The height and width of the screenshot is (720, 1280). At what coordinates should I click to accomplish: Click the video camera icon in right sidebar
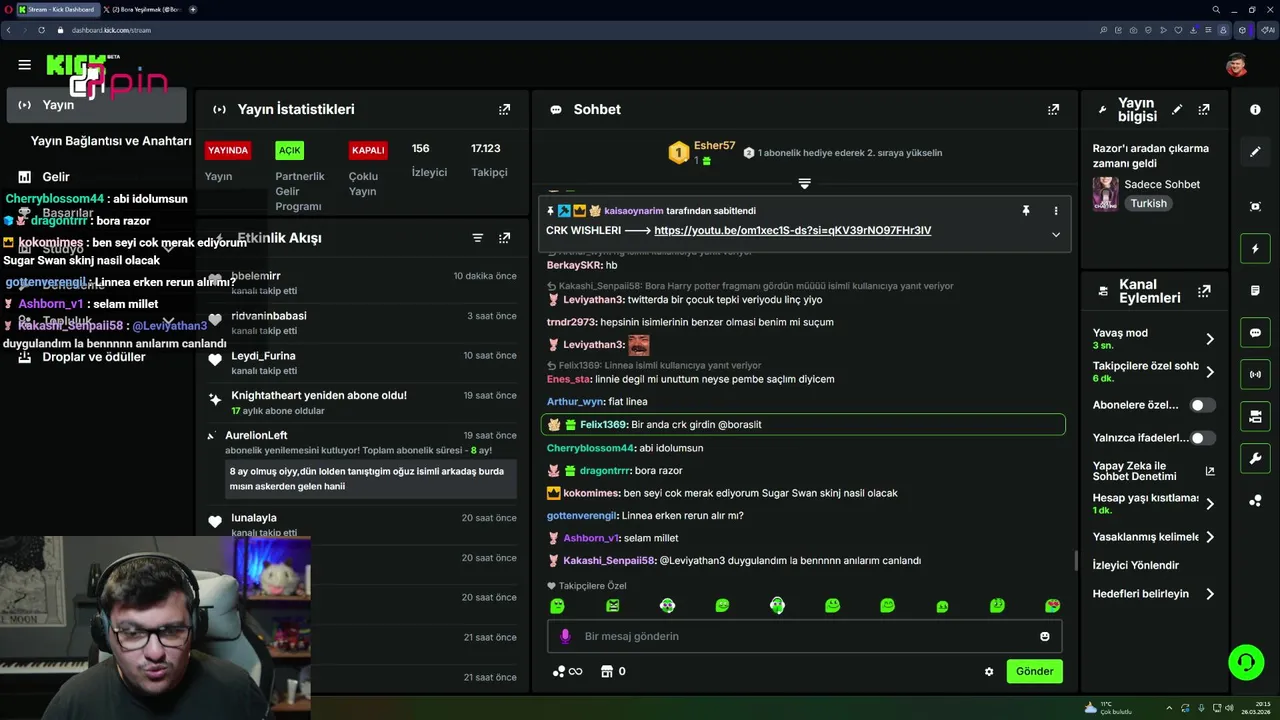coord(1255,416)
